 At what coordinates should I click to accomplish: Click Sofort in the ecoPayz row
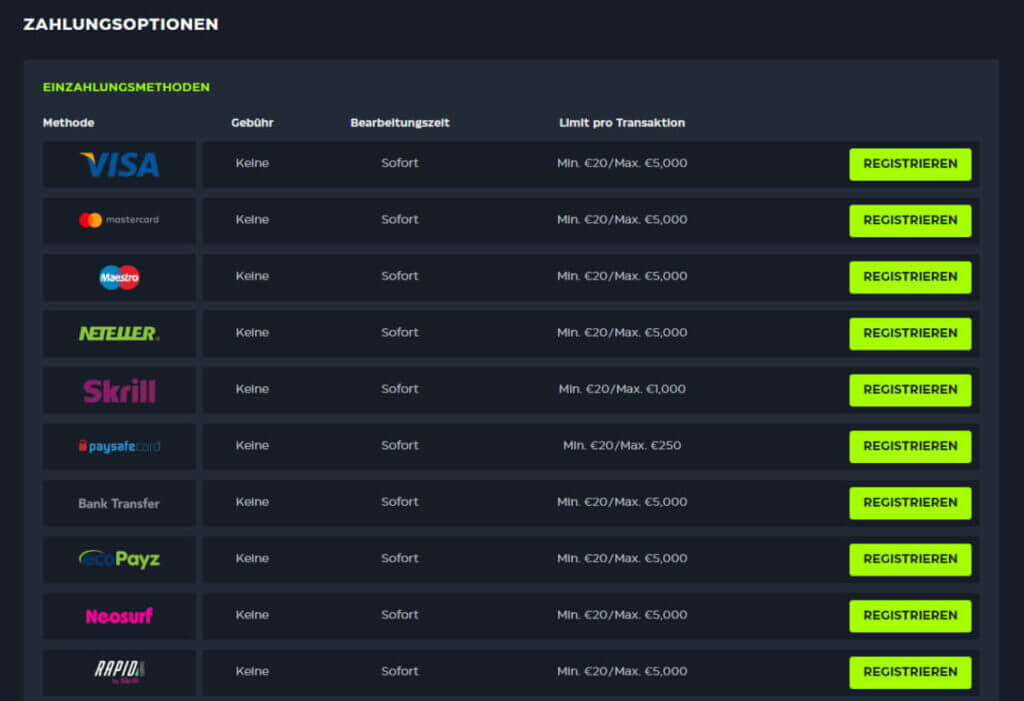400,558
